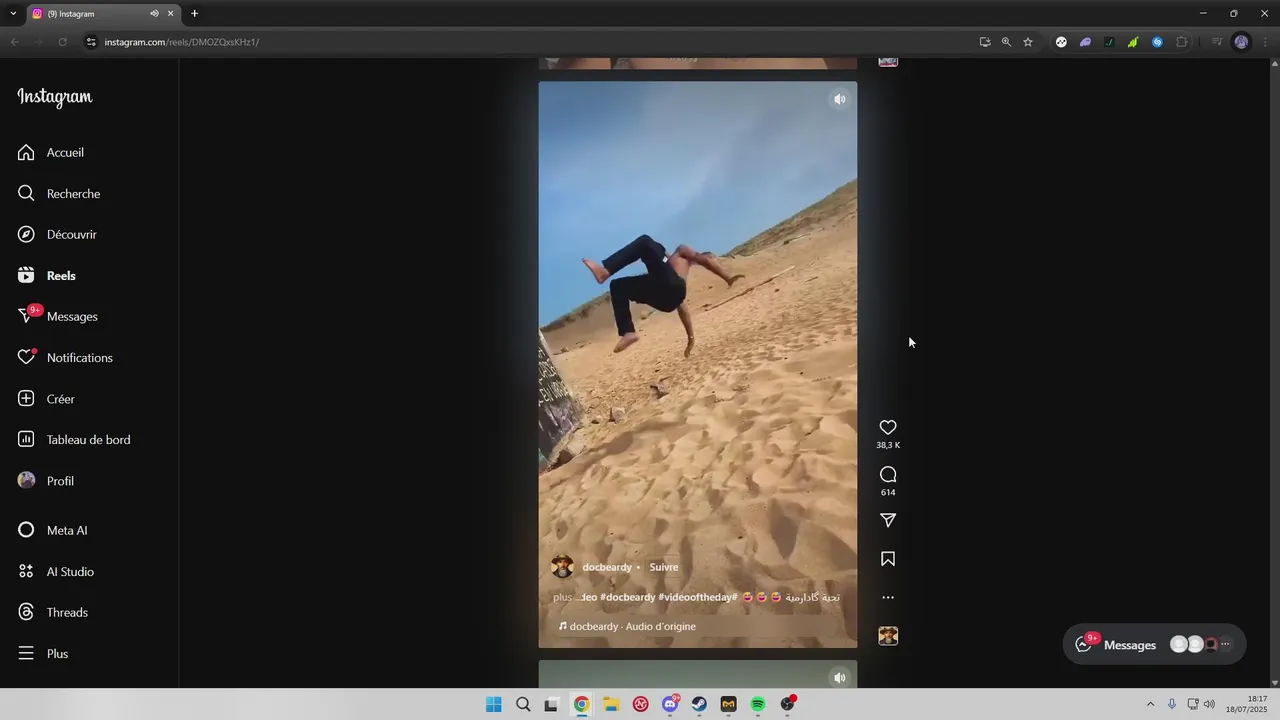Share the reel with the paper plane icon
The height and width of the screenshot is (720, 1280).
coord(888,520)
